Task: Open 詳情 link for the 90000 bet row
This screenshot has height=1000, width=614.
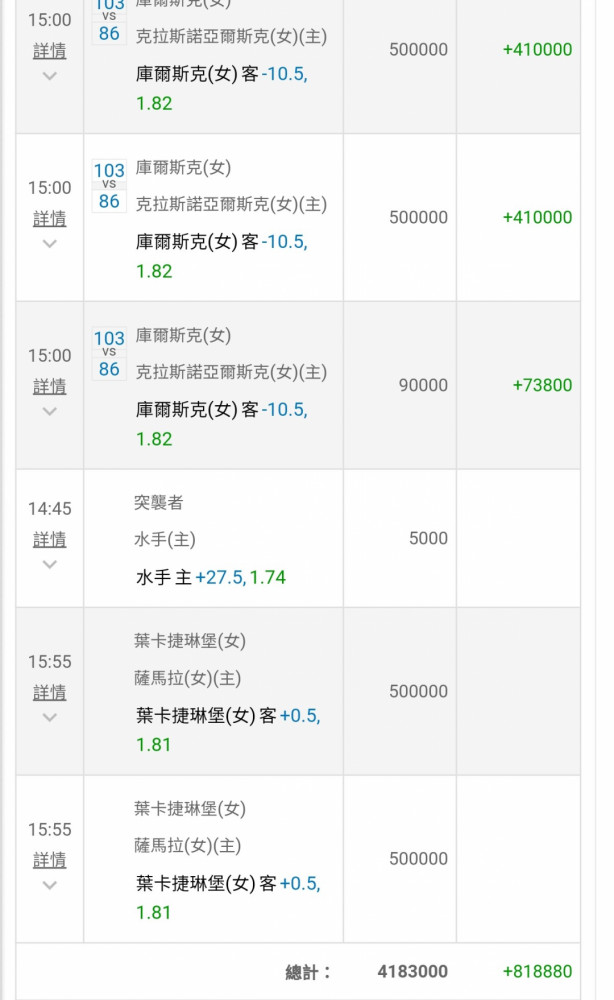Action: coord(50,386)
